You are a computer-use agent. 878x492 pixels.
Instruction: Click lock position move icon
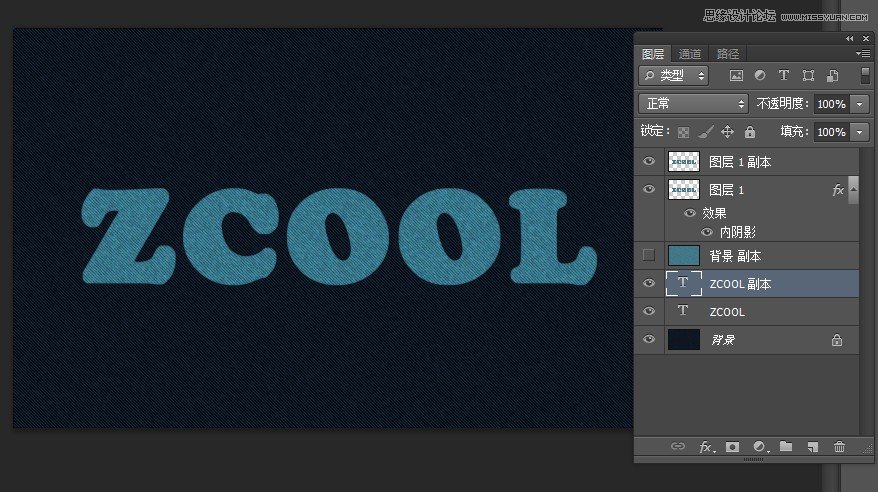[x=727, y=132]
